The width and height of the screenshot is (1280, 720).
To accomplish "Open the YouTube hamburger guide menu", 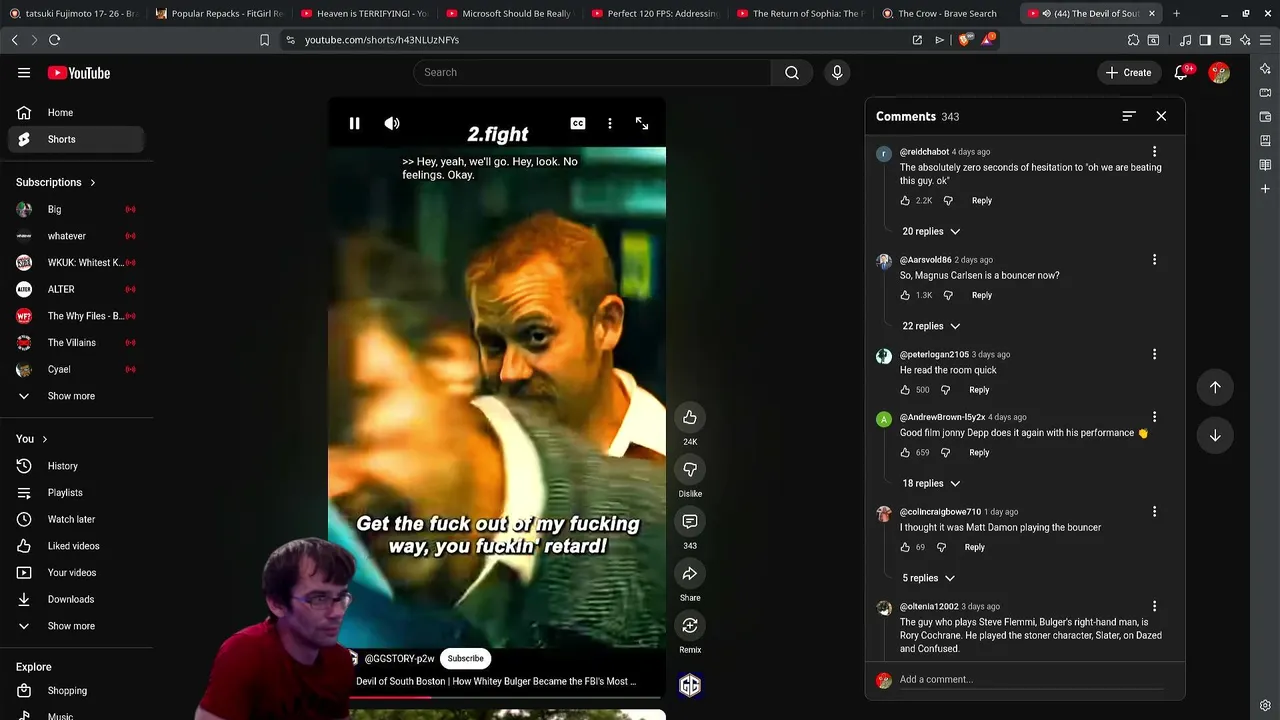I will click(24, 72).
